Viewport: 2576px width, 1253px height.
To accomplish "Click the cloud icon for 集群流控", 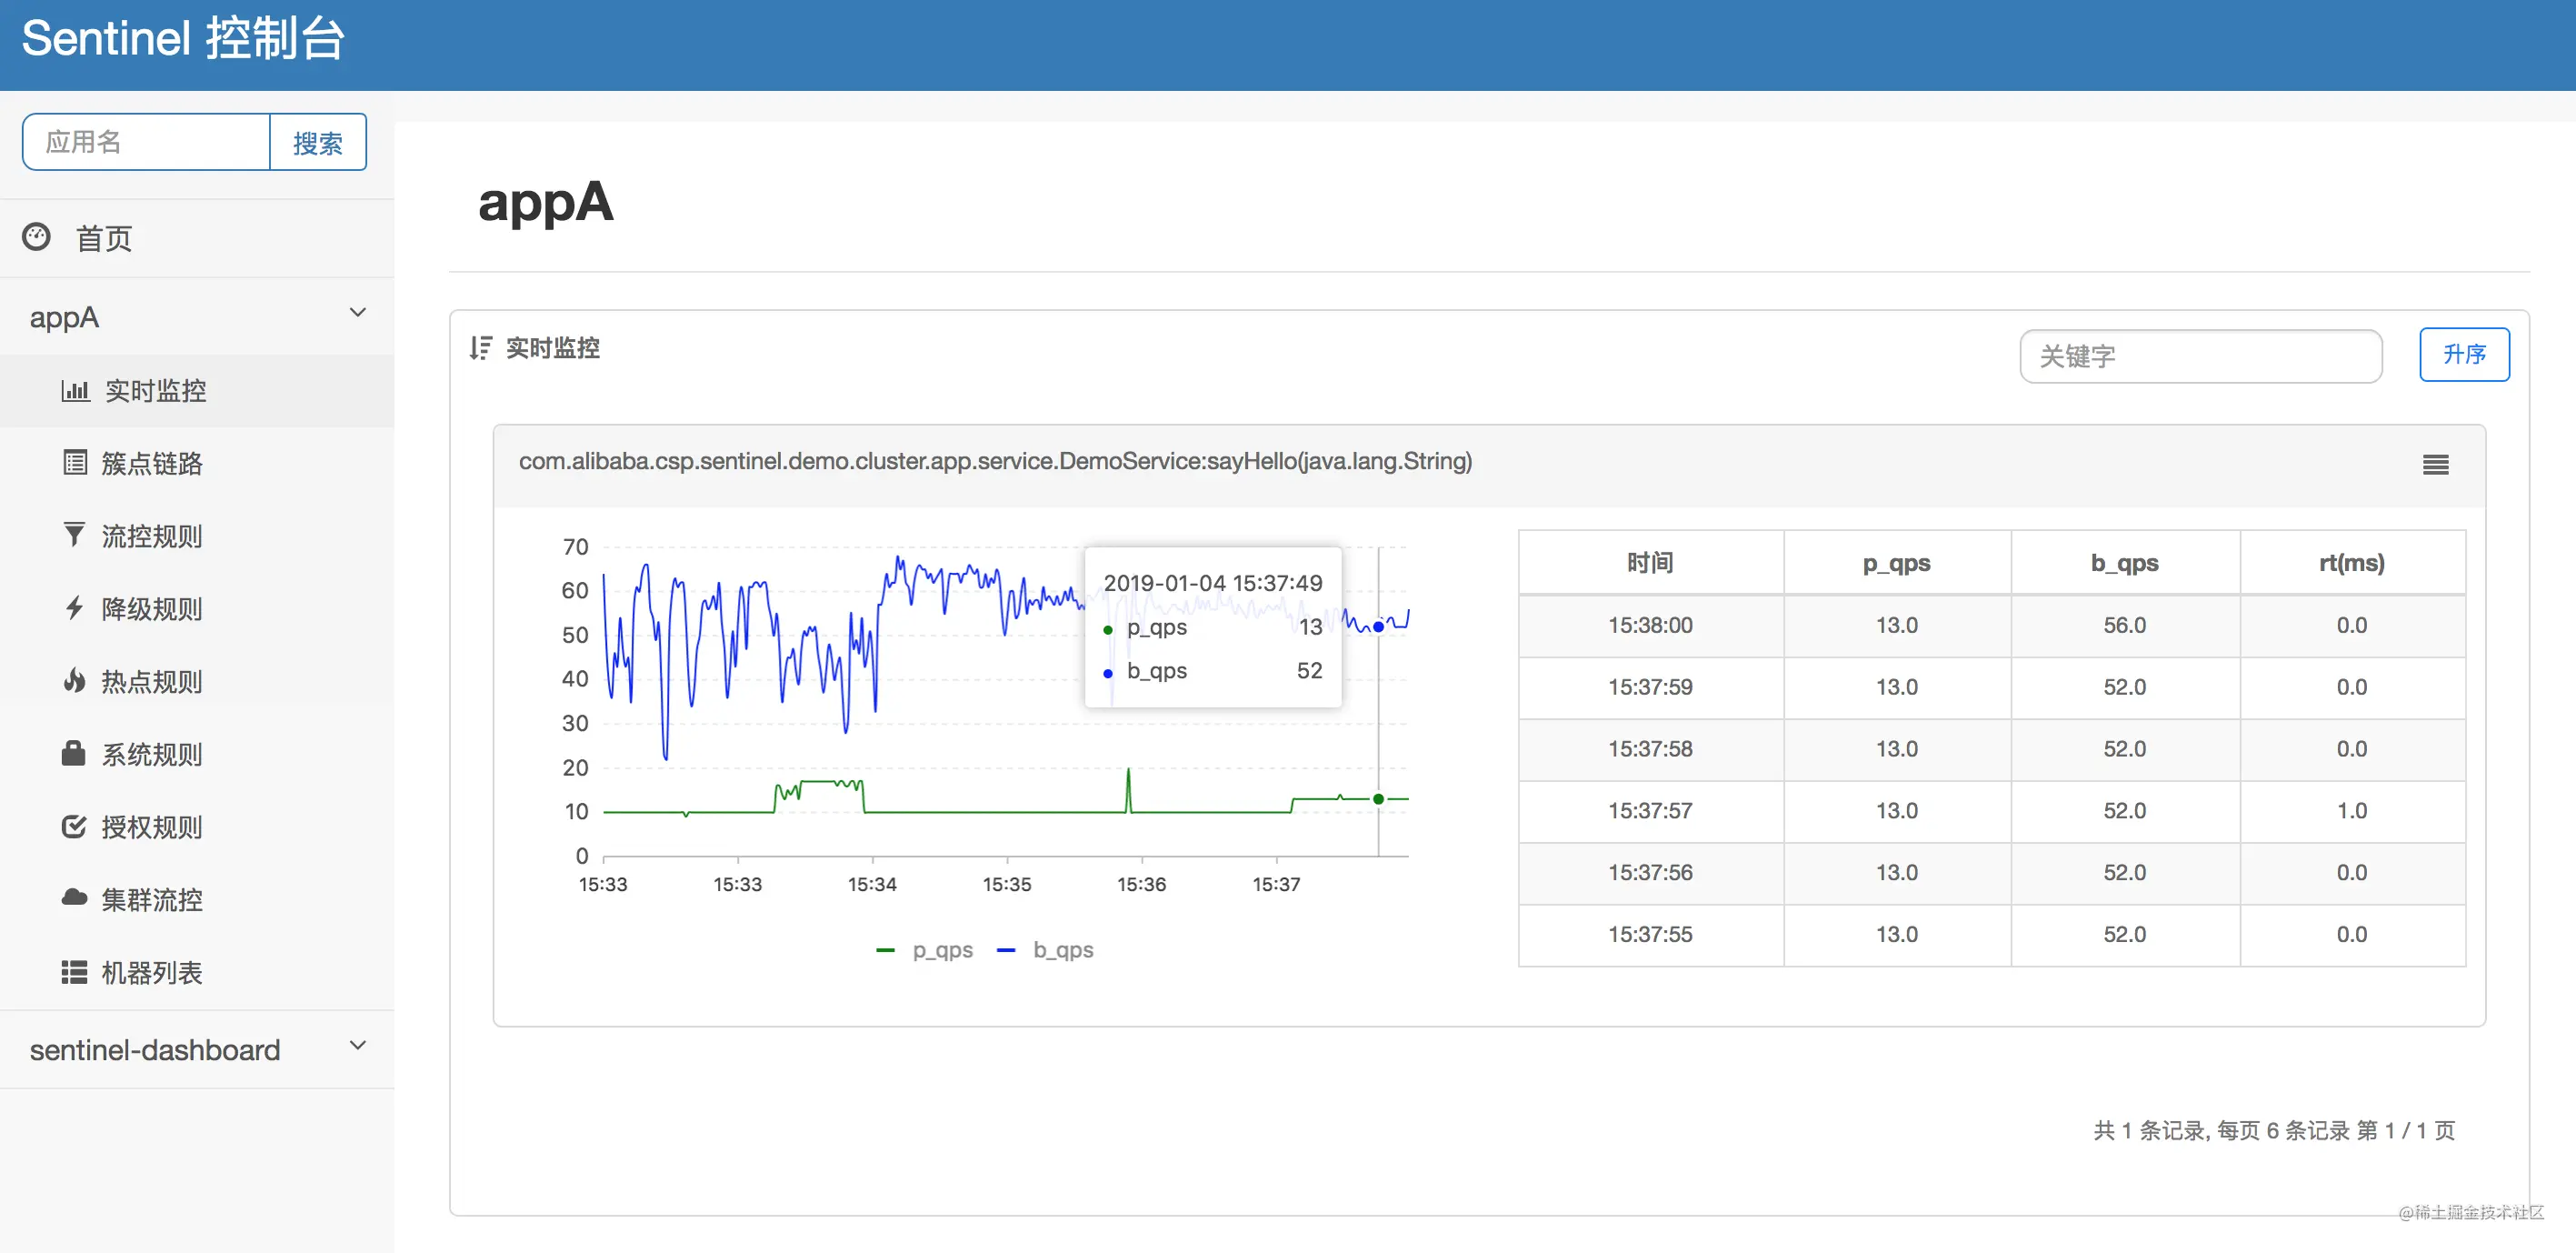I will point(74,897).
